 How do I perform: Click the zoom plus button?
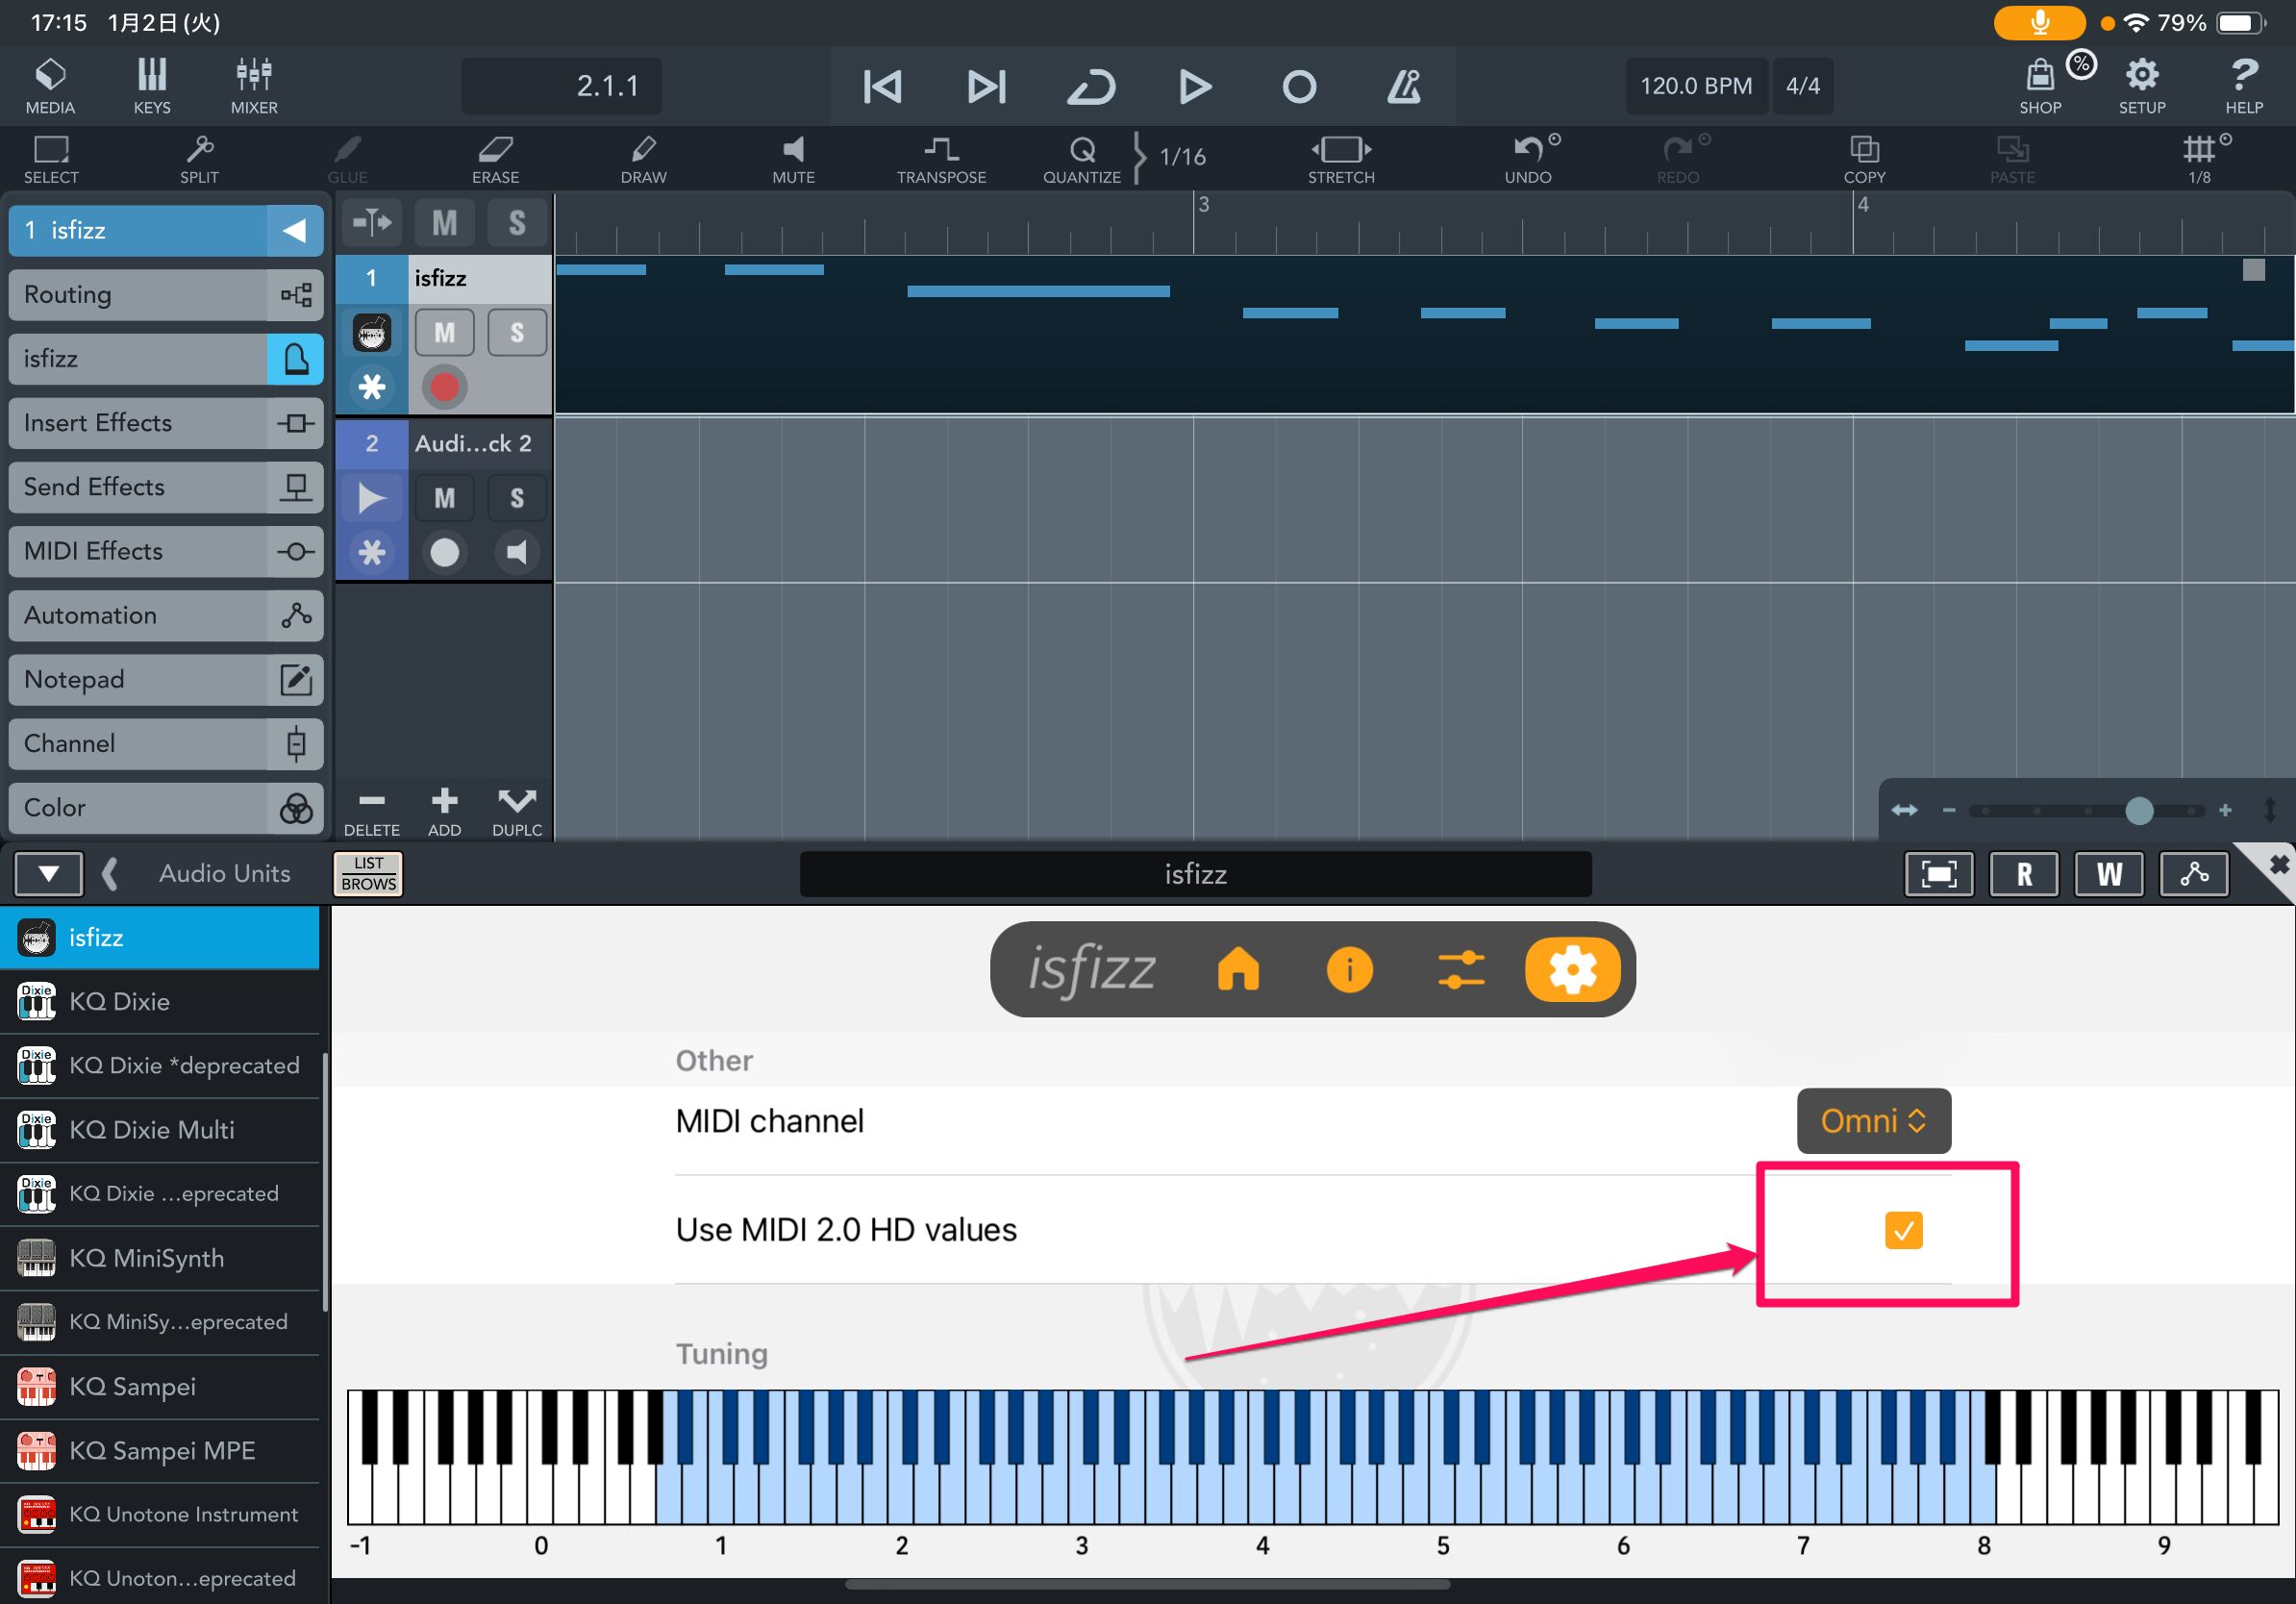(x=2225, y=810)
